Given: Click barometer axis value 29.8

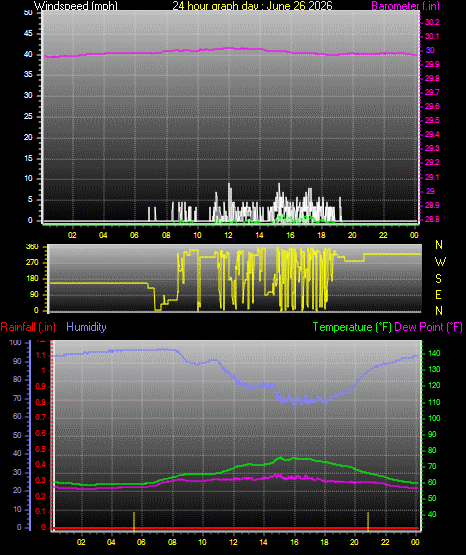Looking at the screenshot, I should [432, 78].
